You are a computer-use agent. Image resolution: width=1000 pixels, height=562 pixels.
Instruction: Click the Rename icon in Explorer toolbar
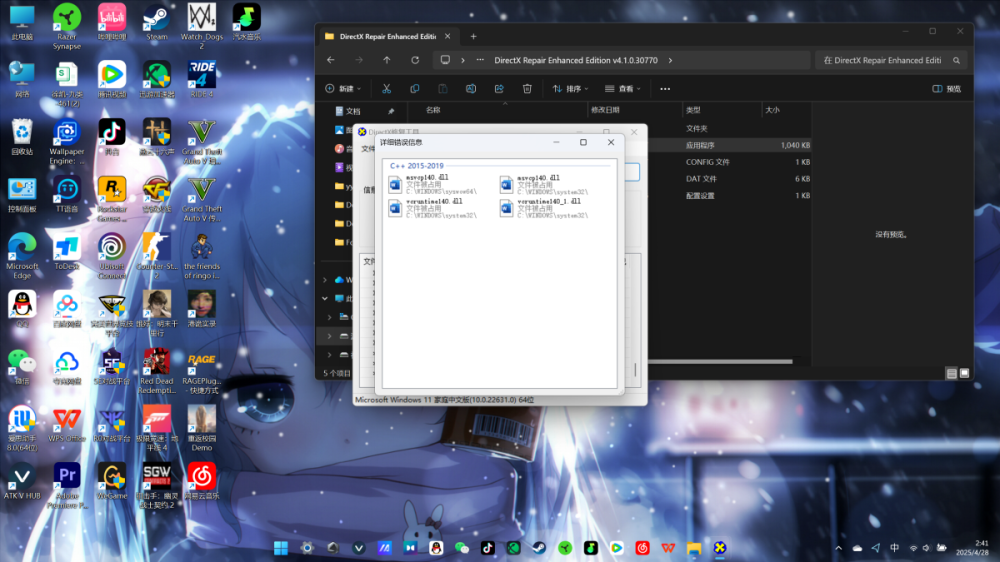(471, 89)
